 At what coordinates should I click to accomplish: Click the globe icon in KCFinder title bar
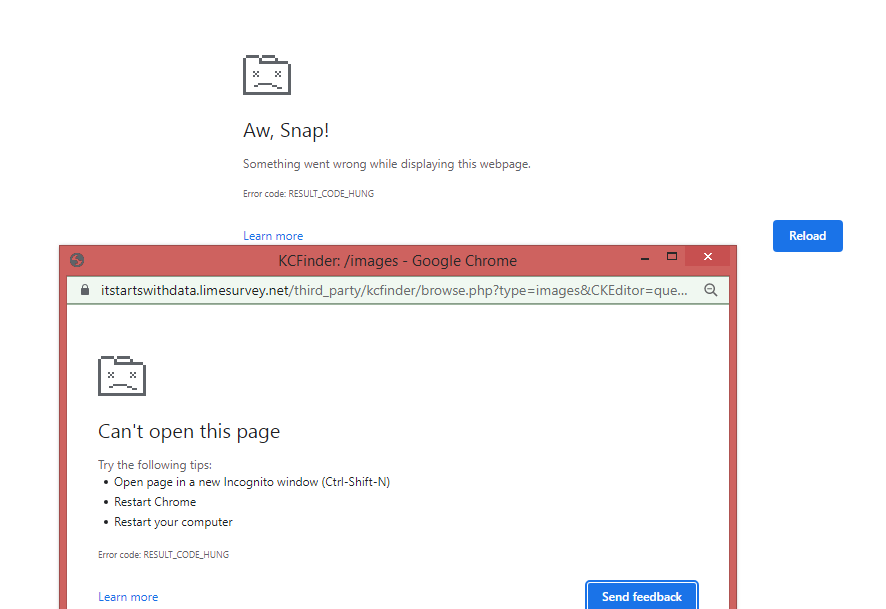(x=77, y=260)
